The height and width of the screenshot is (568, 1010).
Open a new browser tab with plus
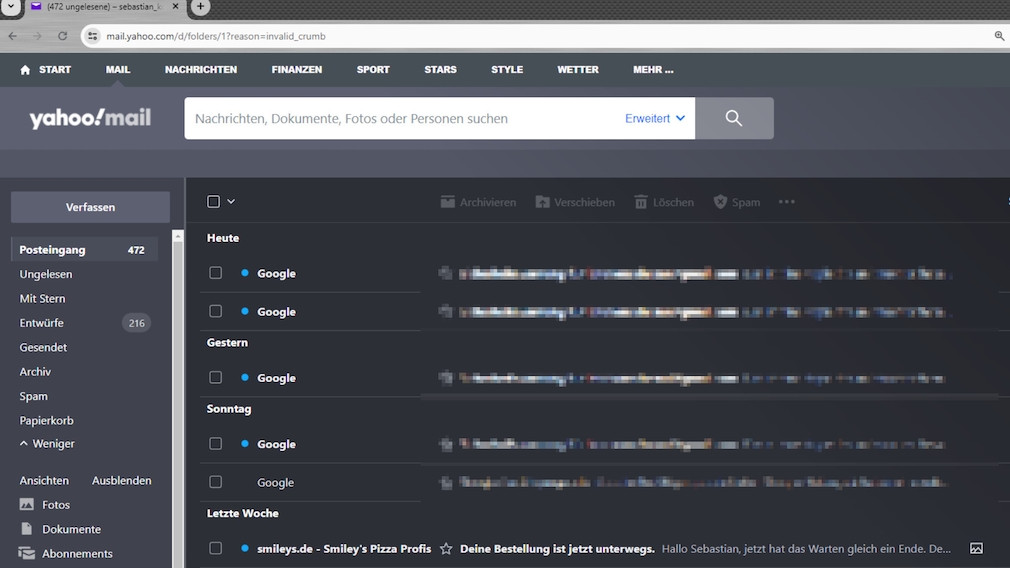[x=200, y=6]
